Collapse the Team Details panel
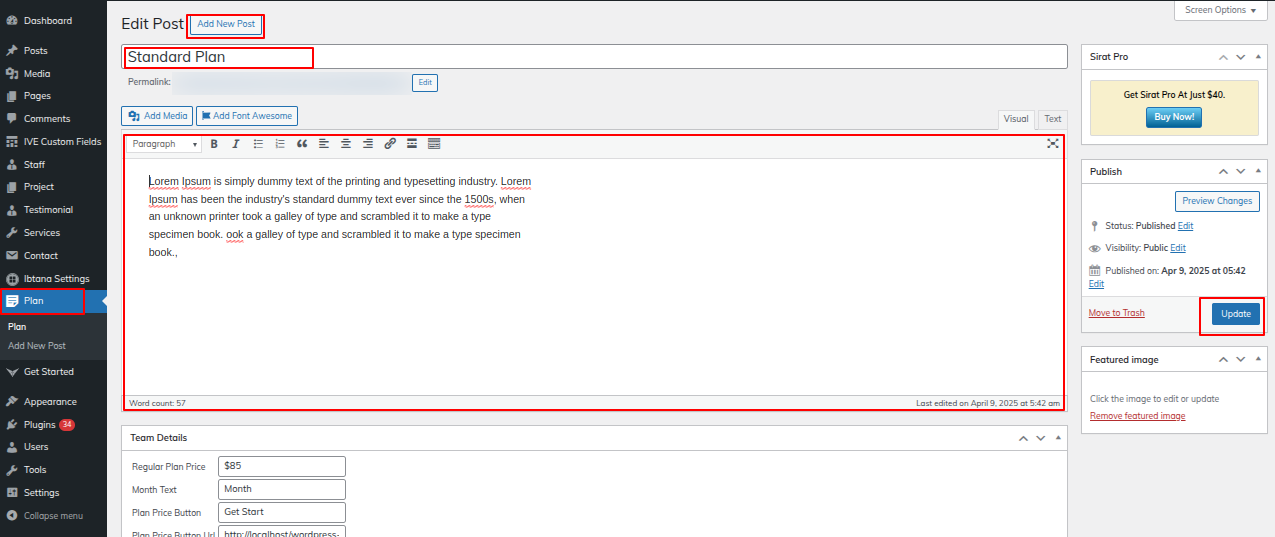Screen dimensions: 1275x537 tap(1059, 438)
